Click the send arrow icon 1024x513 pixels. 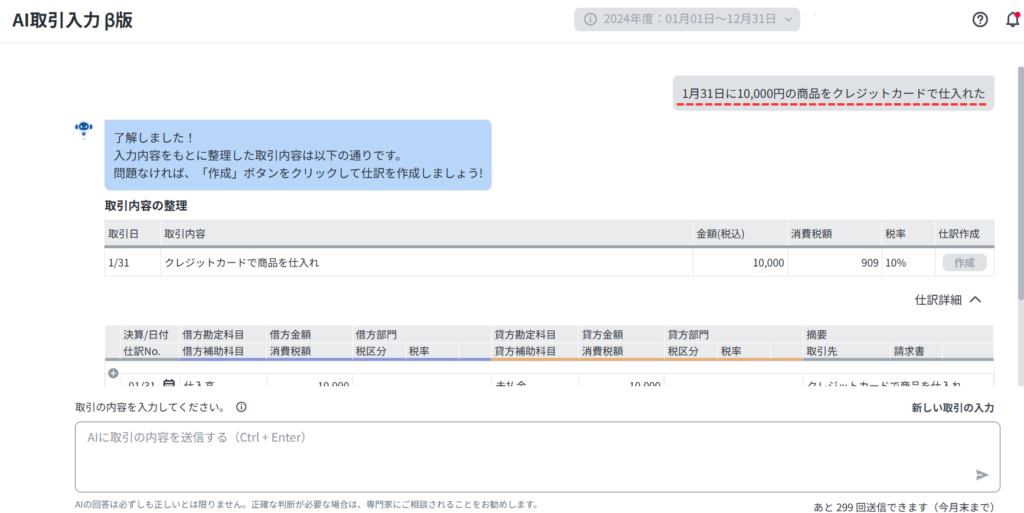tap(982, 475)
